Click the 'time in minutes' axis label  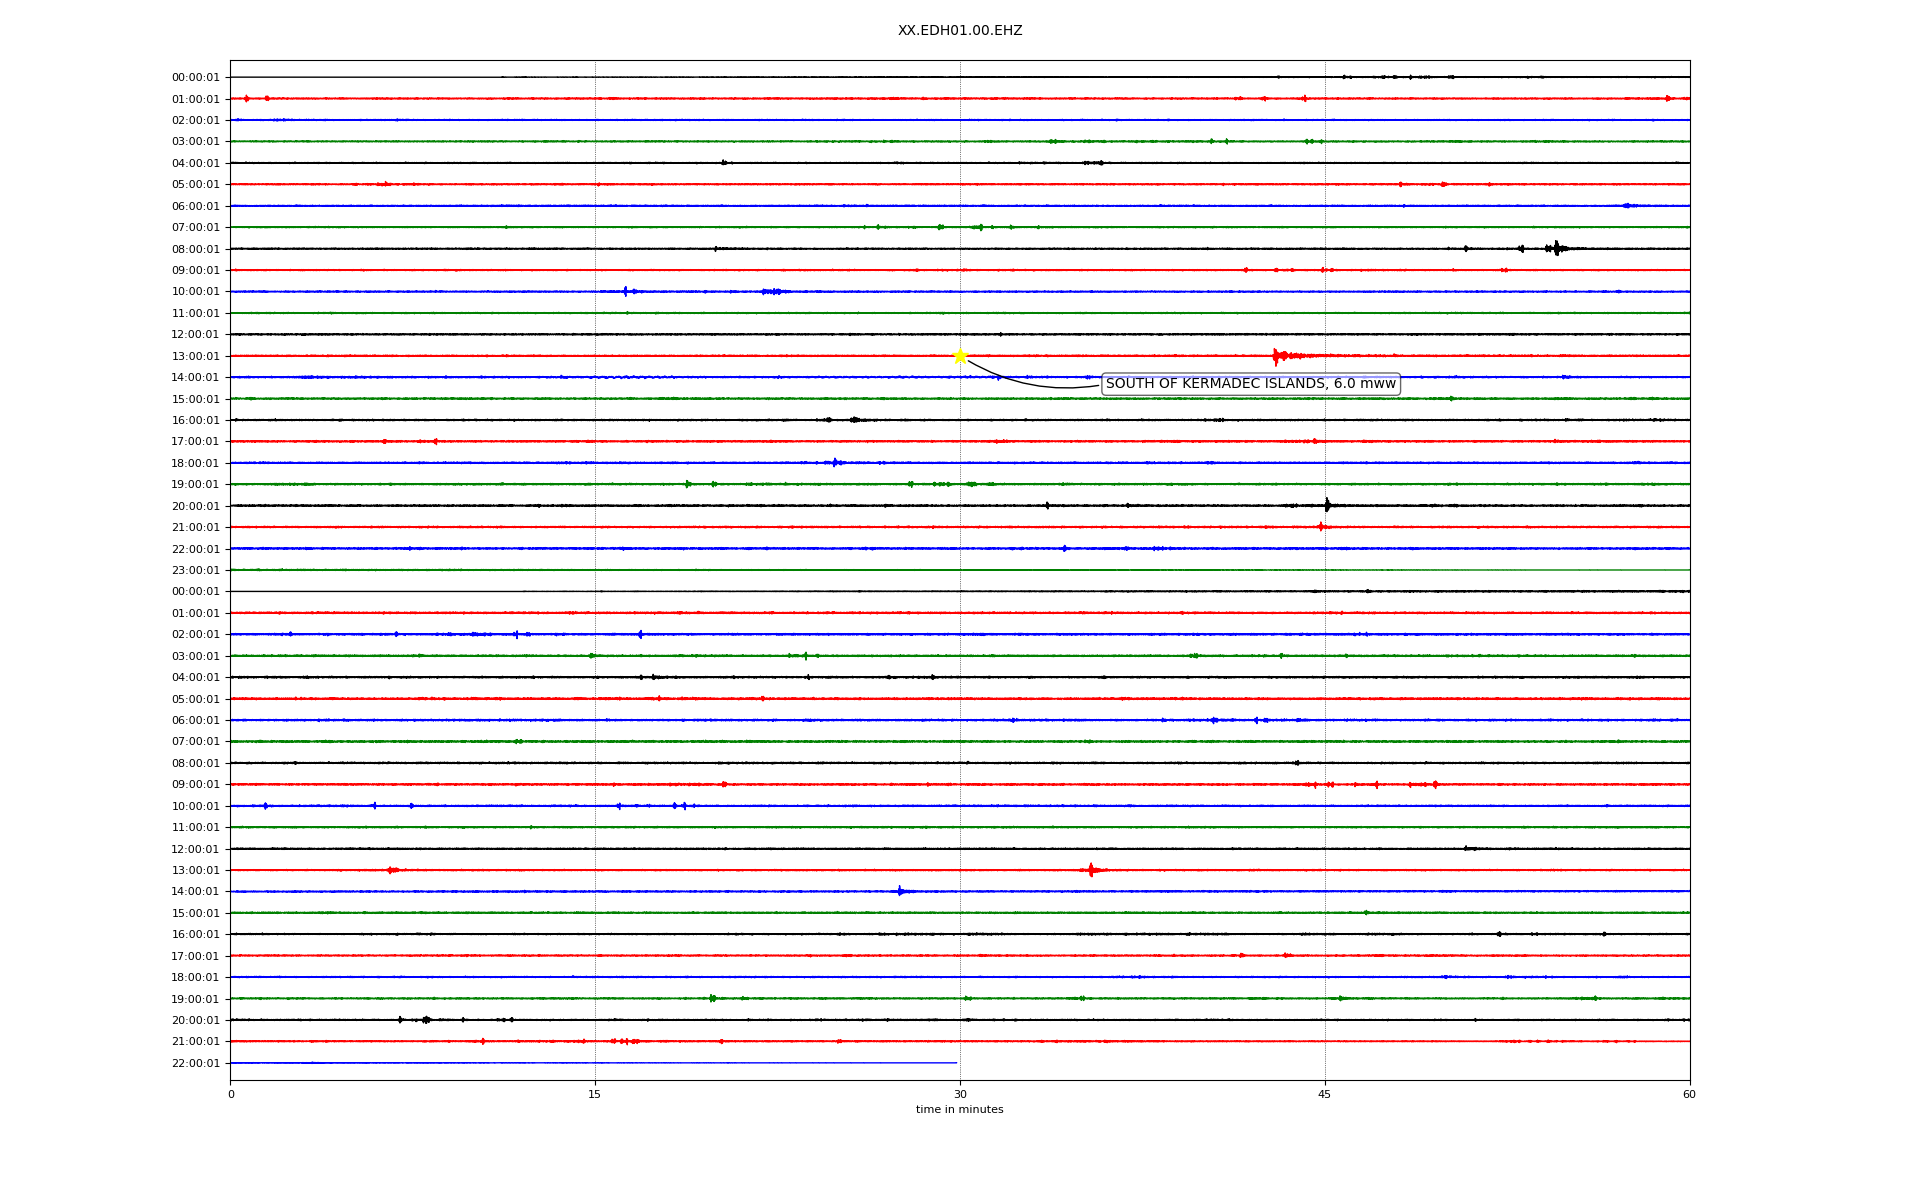[959, 1109]
